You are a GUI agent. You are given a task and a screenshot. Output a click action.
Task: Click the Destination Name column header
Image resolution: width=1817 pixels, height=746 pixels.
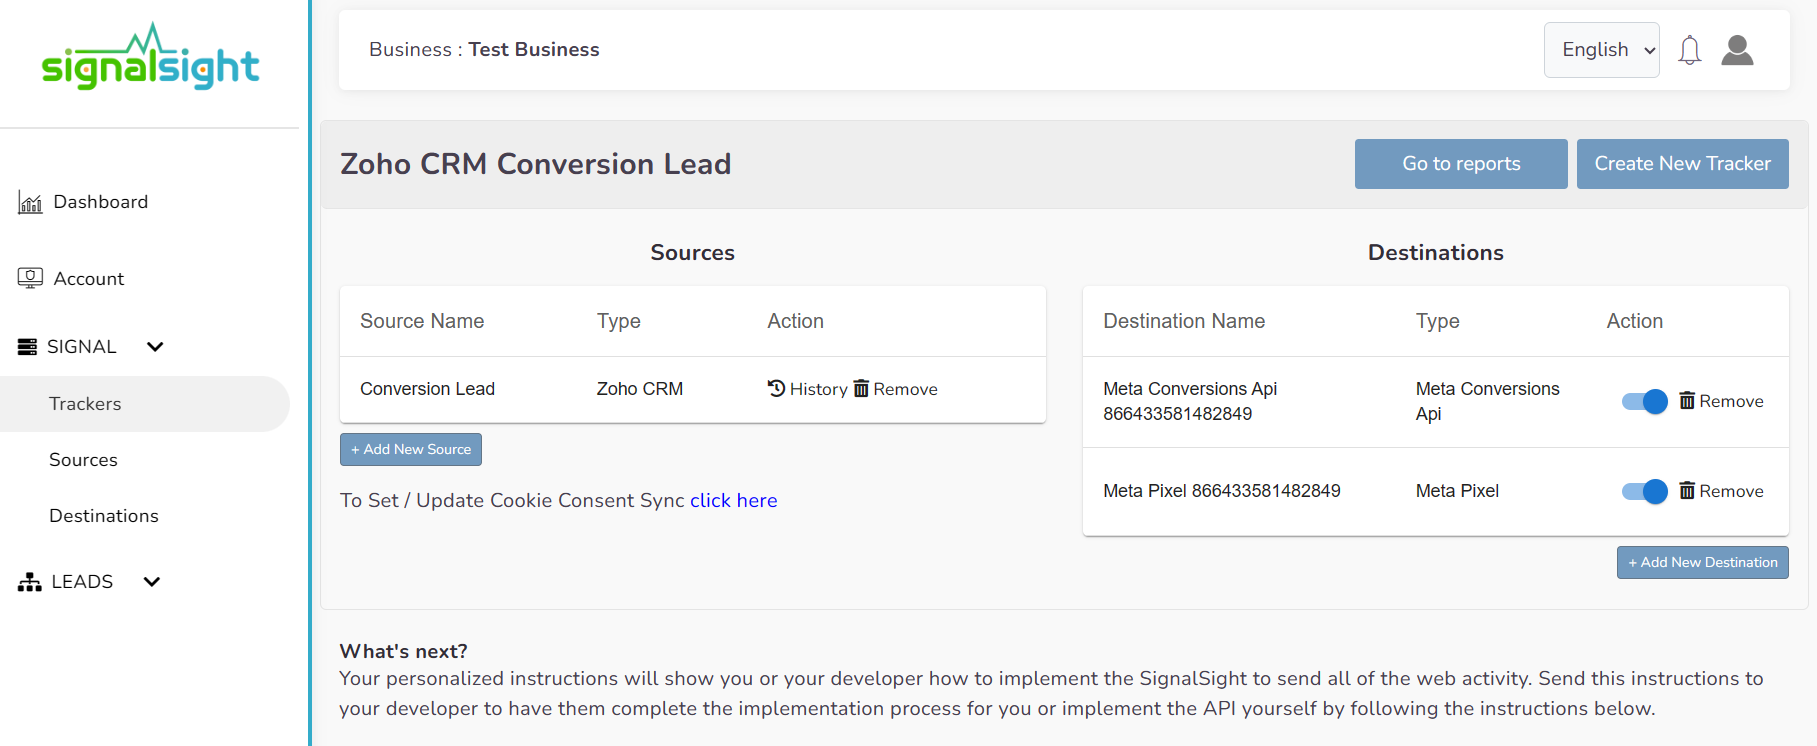[x=1184, y=321]
